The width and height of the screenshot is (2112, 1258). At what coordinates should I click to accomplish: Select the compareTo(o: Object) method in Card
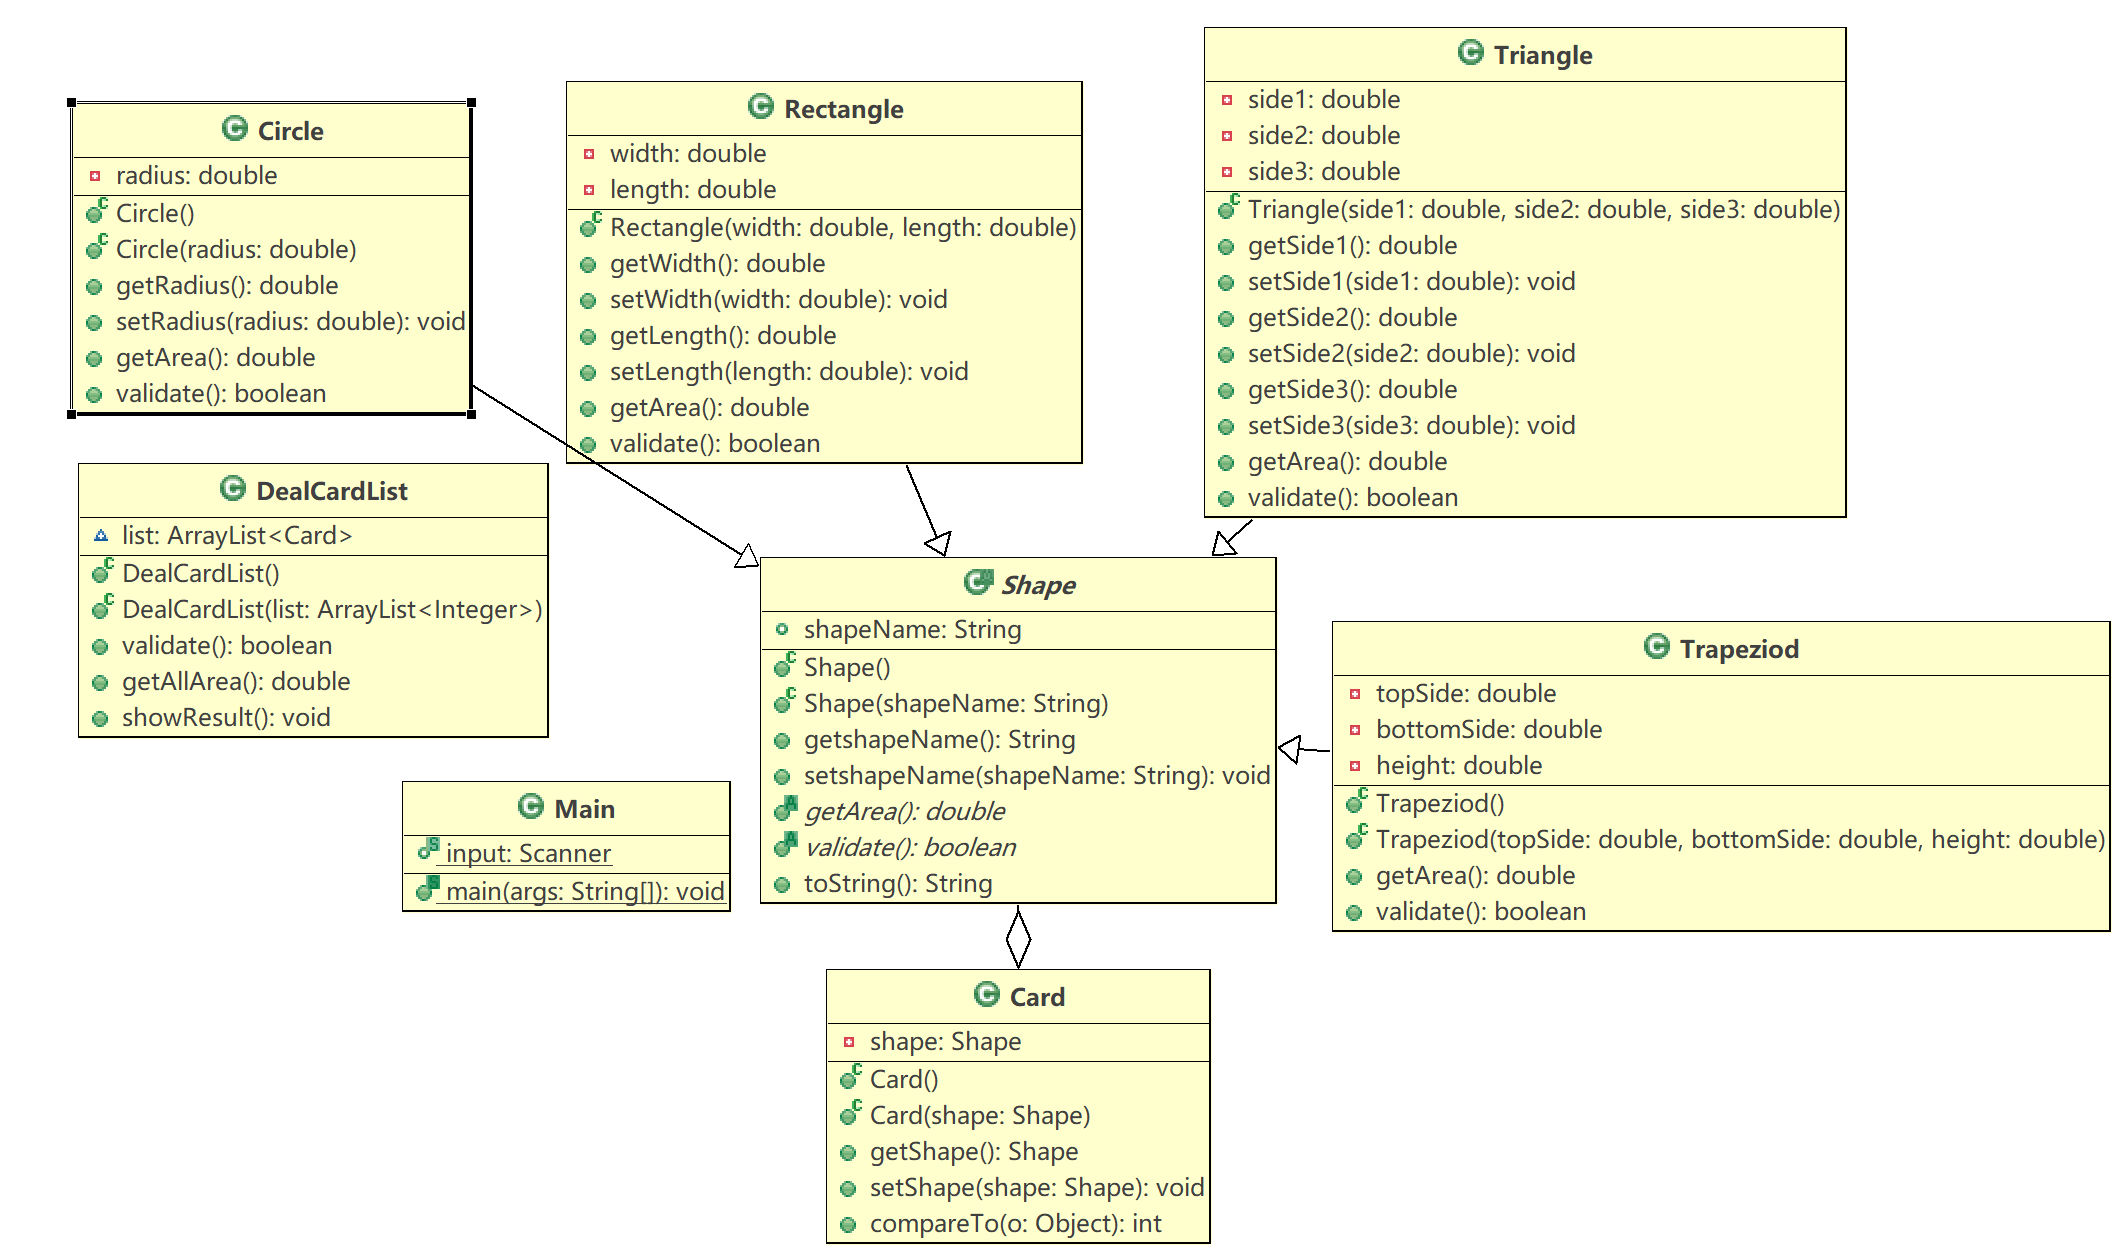1015,1224
